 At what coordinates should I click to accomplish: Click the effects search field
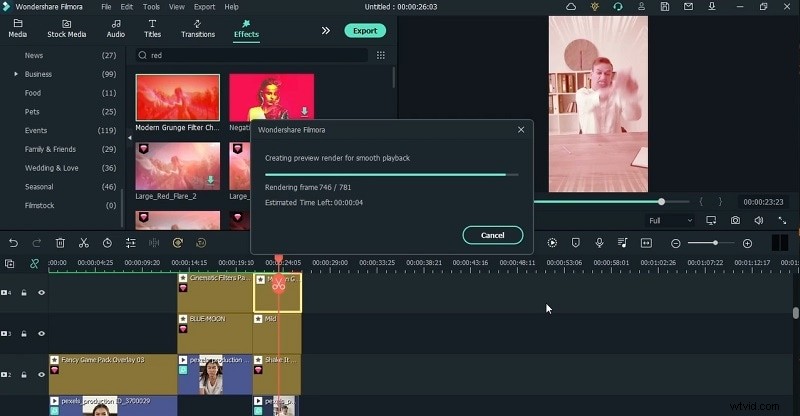pos(251,55)
